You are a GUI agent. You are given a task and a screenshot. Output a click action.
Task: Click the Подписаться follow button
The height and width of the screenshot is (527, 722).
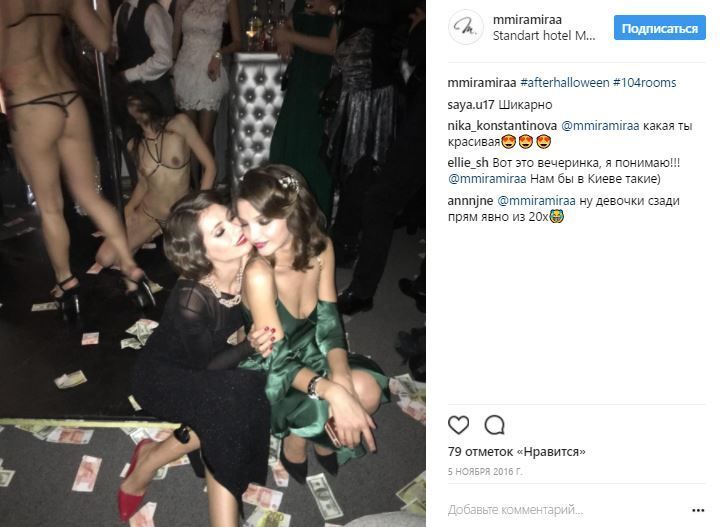pos(659,28)
